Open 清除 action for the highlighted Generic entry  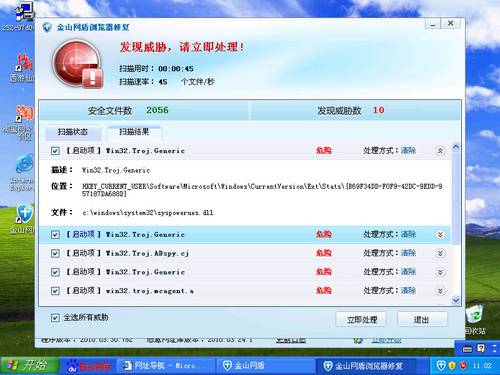tap(408, 234)
